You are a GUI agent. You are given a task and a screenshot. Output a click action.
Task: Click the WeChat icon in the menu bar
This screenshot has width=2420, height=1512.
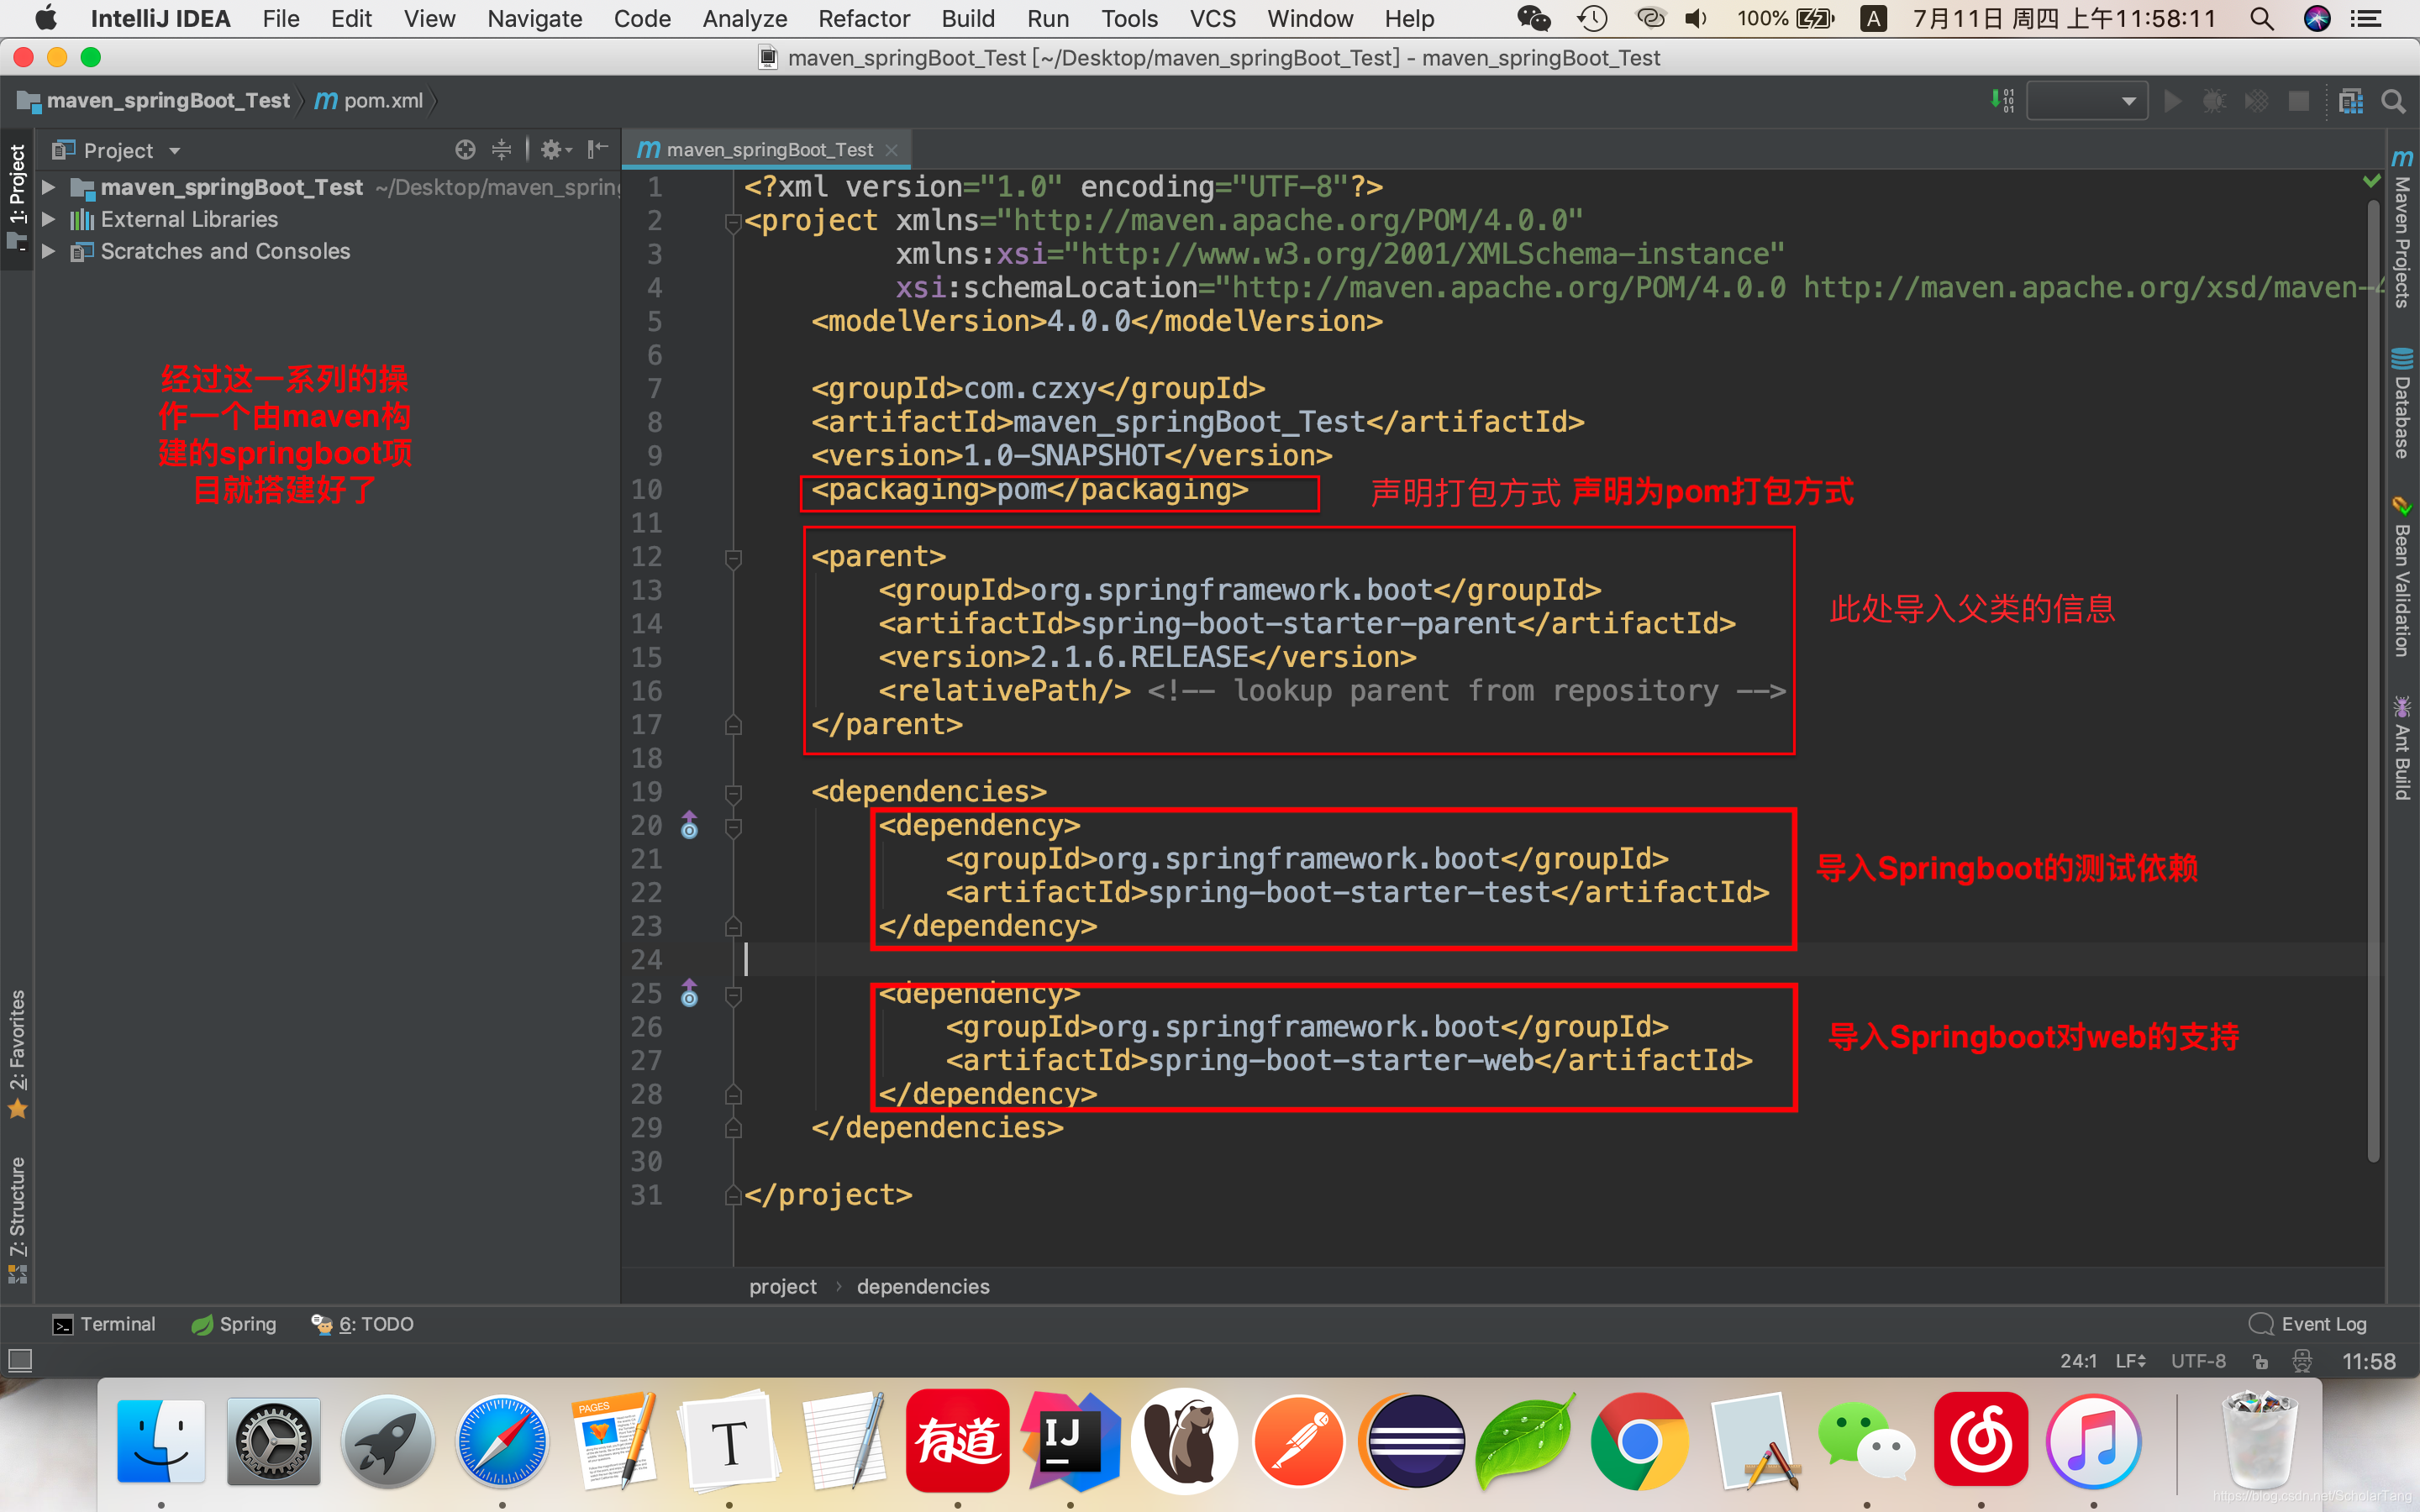[x=1533, y=18]
